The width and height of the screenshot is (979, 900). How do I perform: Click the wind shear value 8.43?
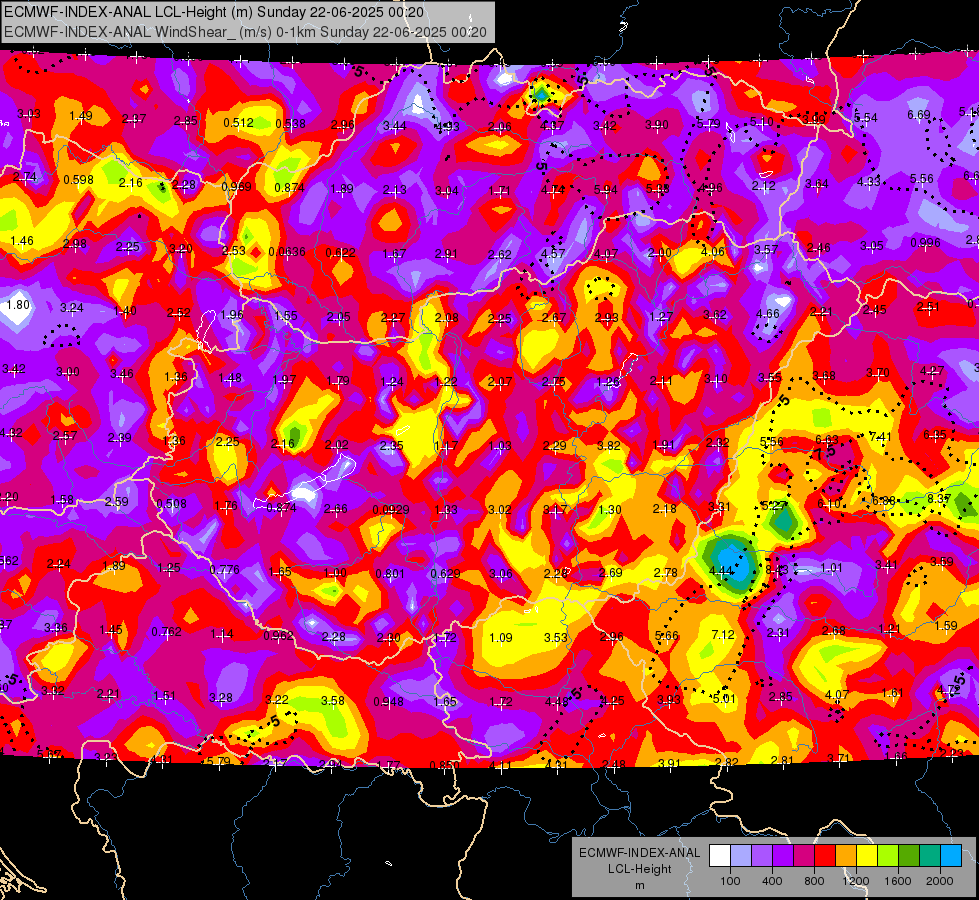(777, 570)
